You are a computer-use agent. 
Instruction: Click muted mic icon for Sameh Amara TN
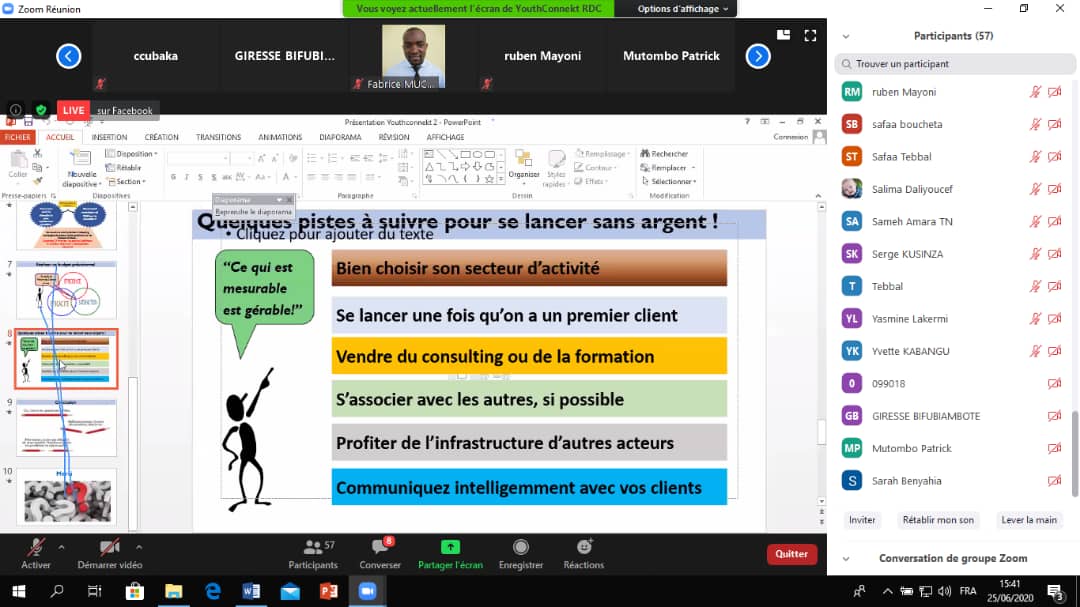(x=1035, y=221)
